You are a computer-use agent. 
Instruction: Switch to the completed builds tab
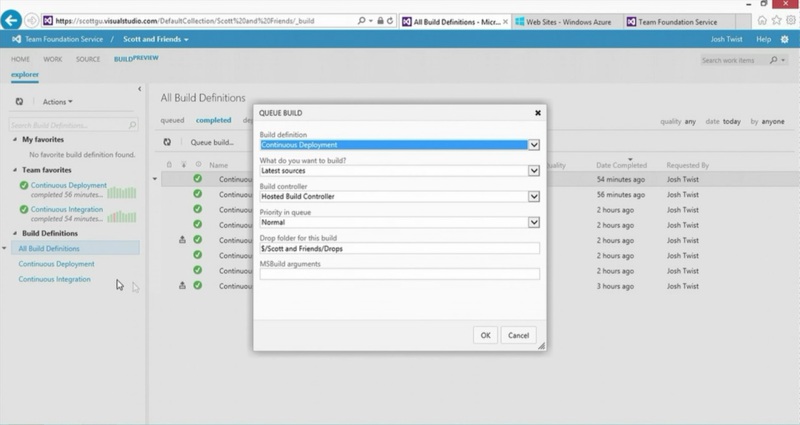213,120
